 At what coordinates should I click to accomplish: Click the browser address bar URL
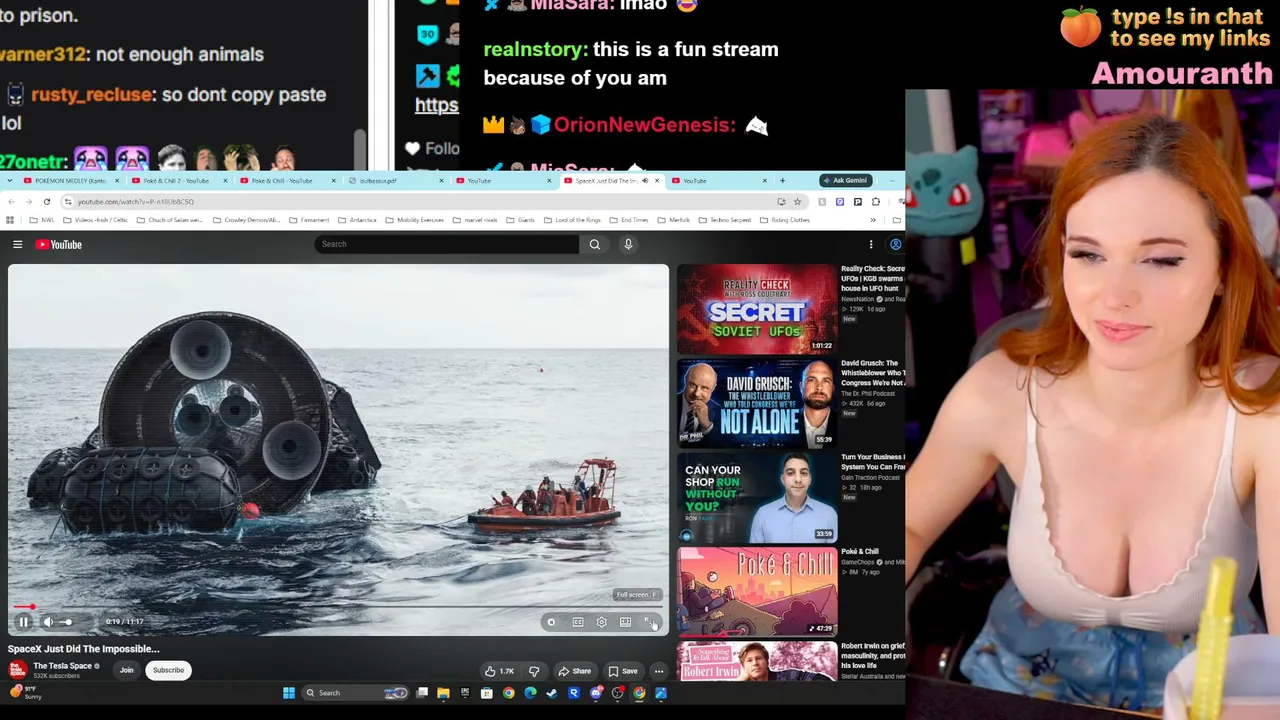point(136,202)
